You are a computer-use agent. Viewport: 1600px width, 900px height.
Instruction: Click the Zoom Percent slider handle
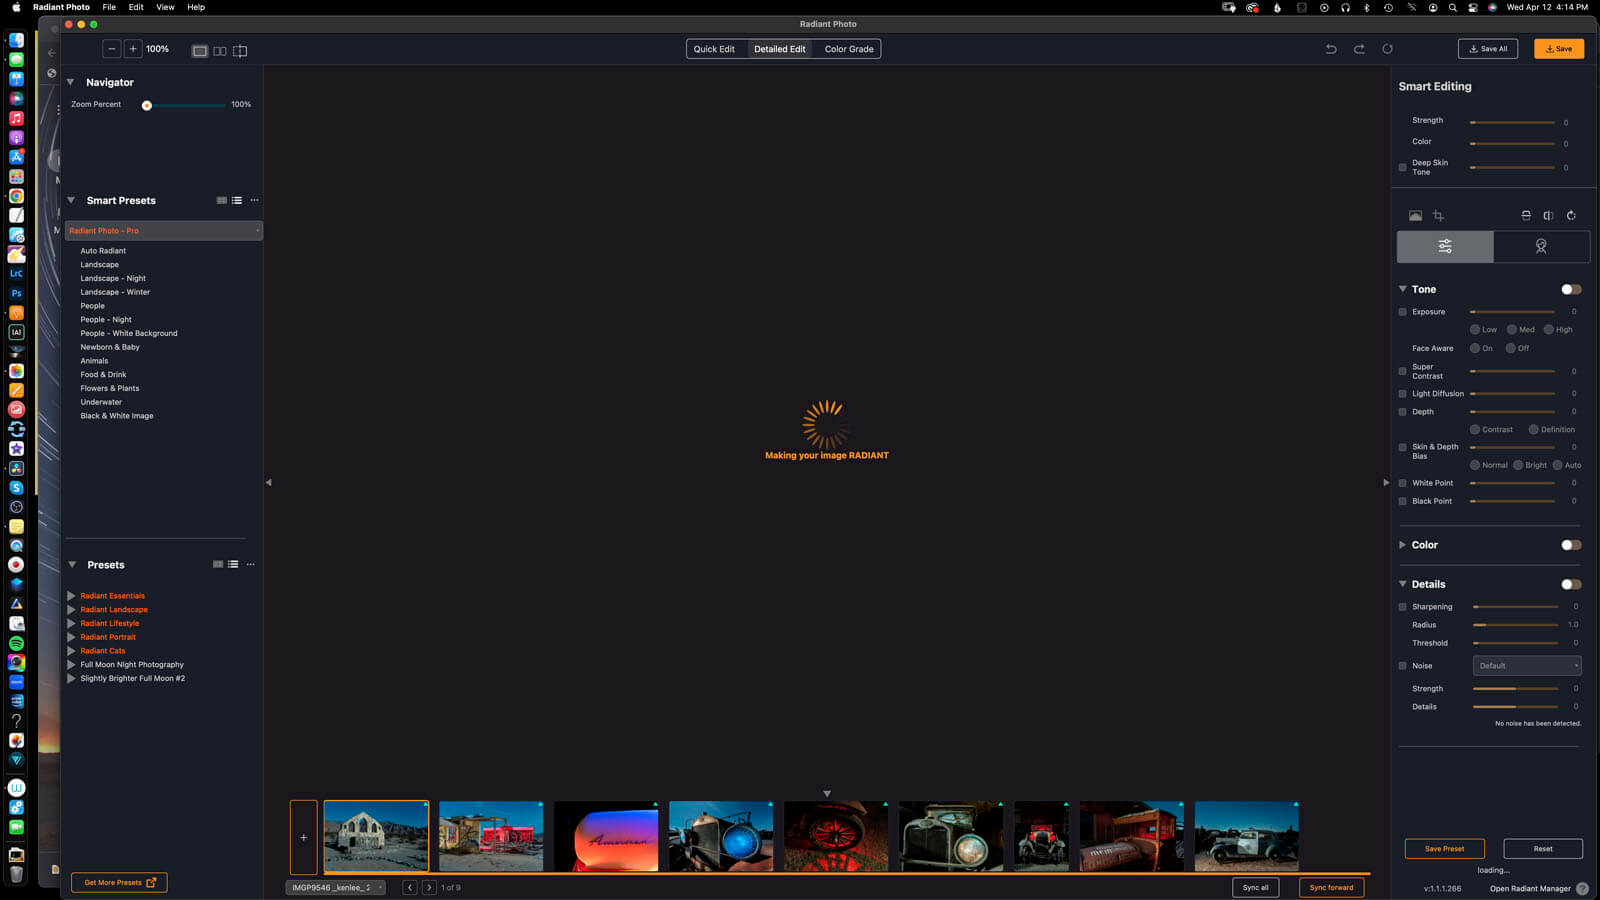click(147, 105)
